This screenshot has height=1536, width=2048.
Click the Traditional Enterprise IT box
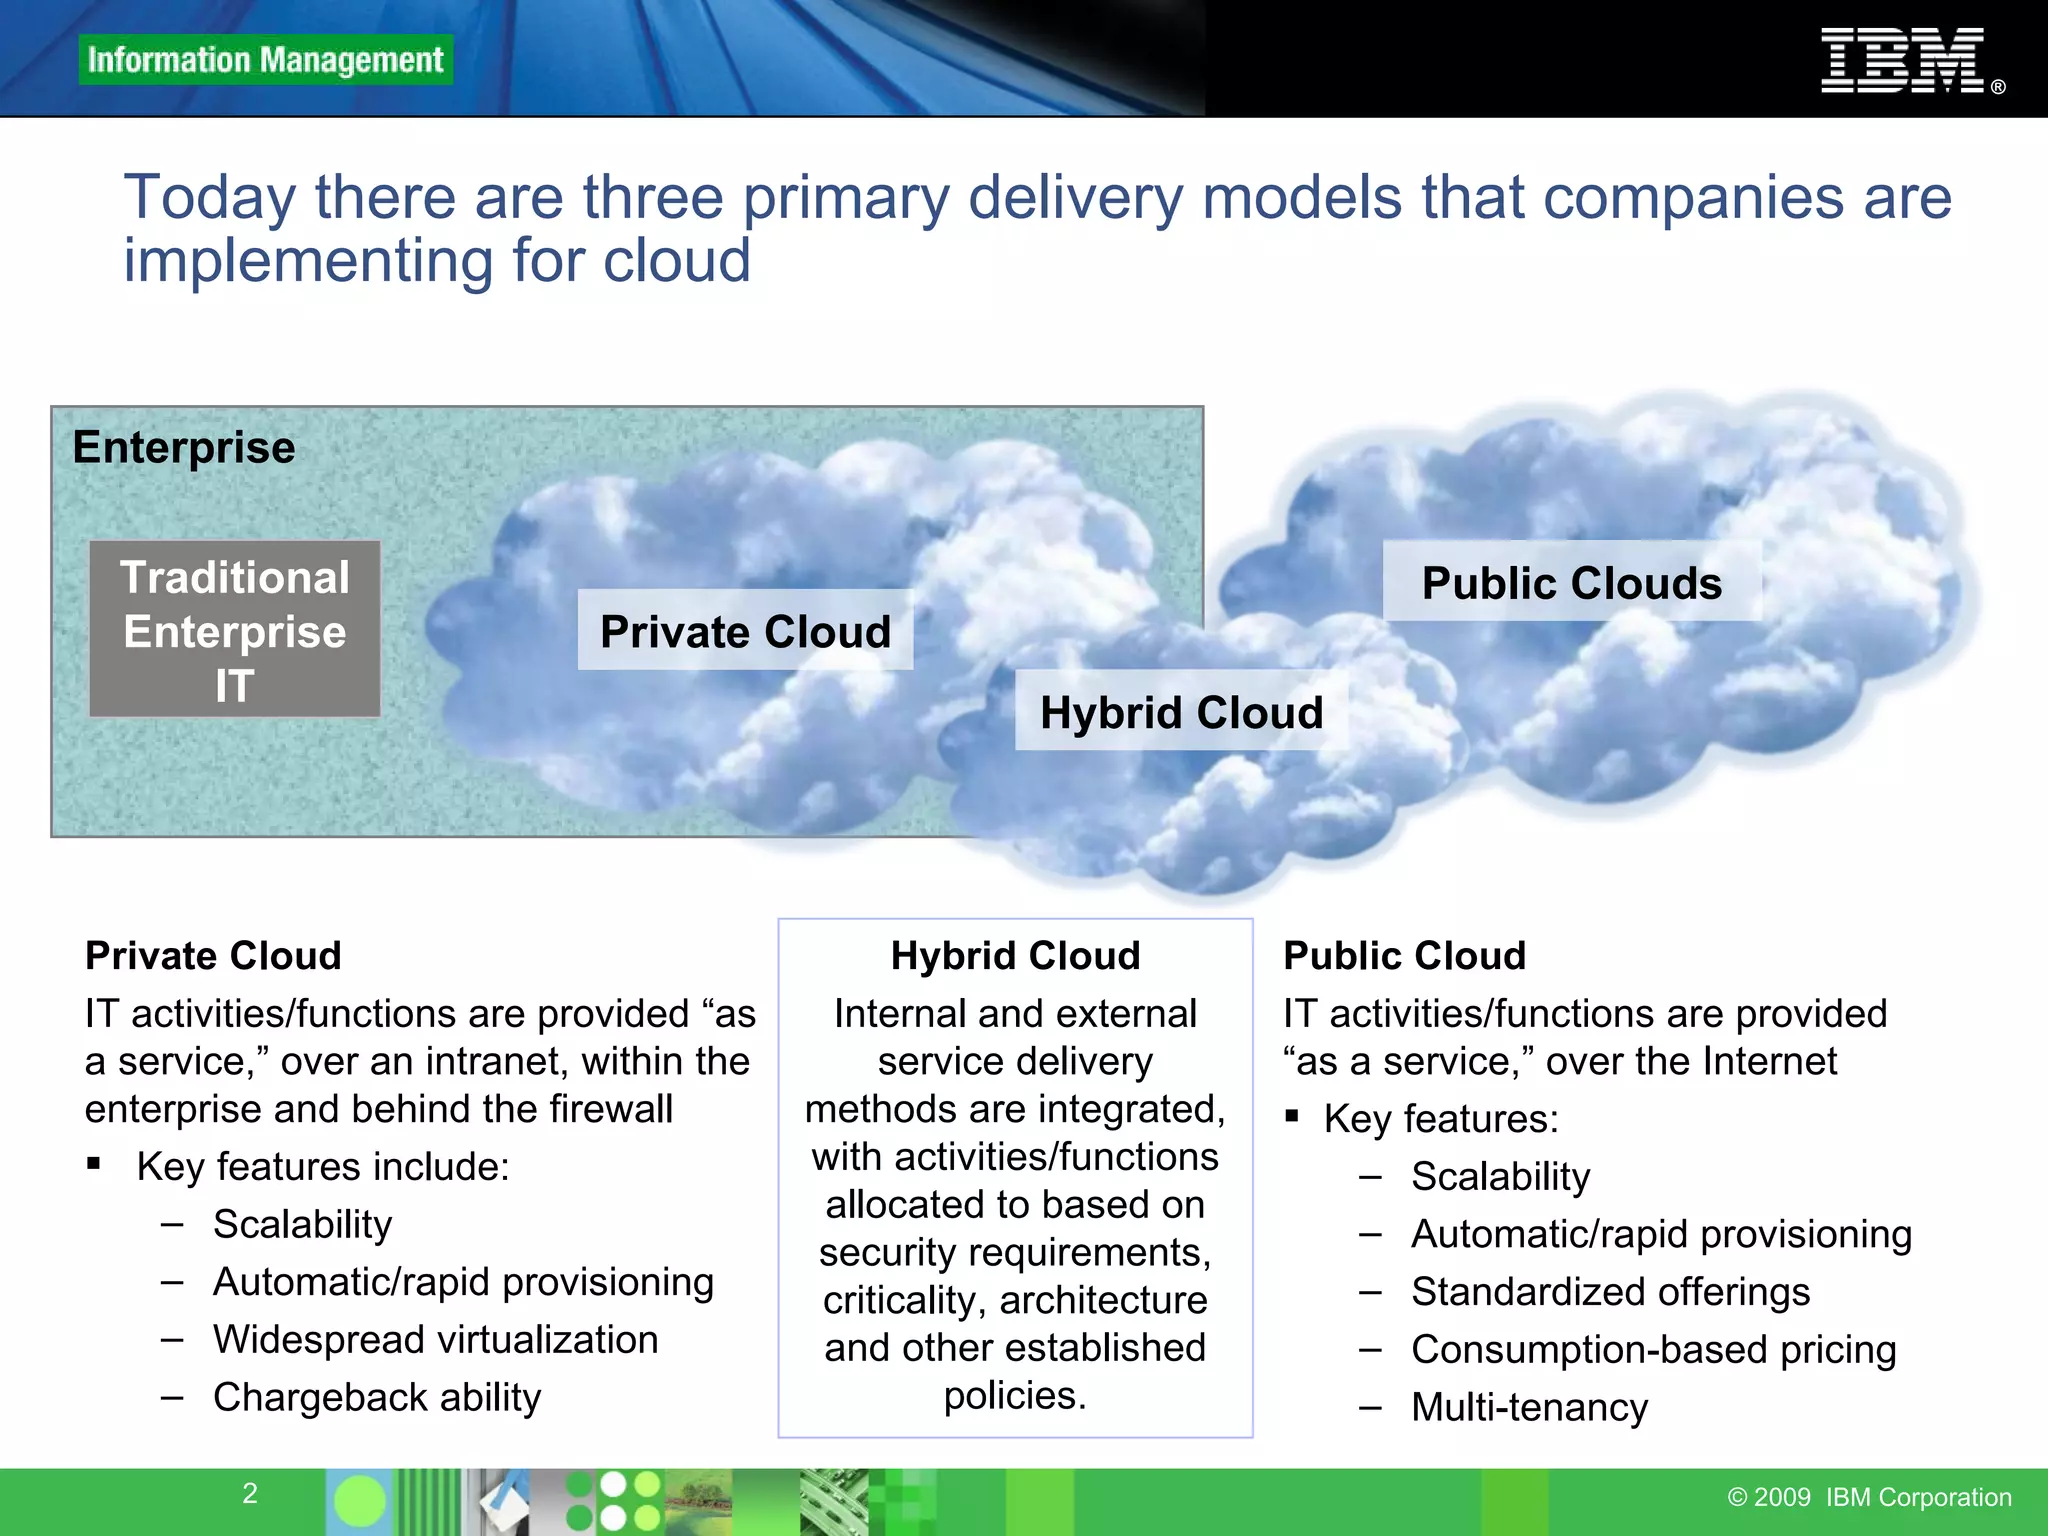[235, 630]
